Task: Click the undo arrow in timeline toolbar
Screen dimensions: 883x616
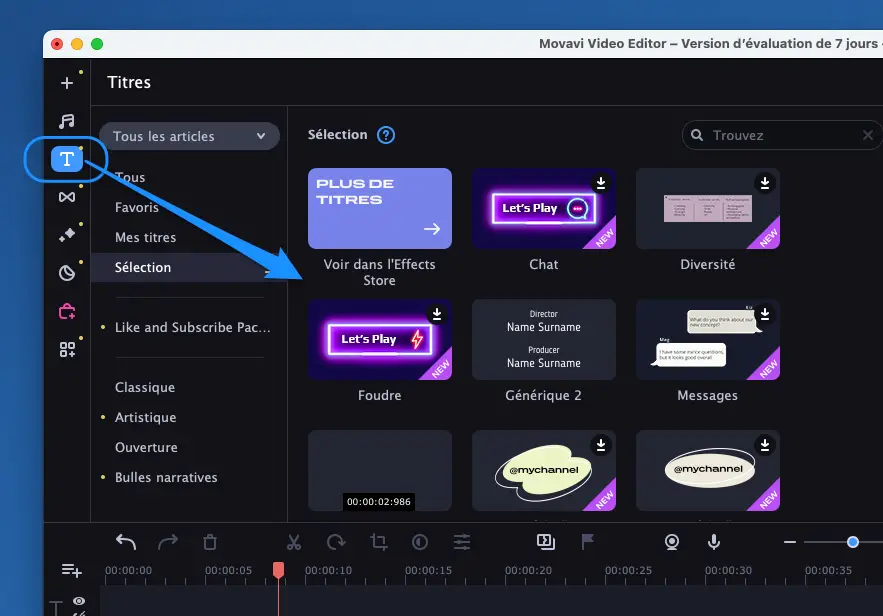Action: coord(126,542)
